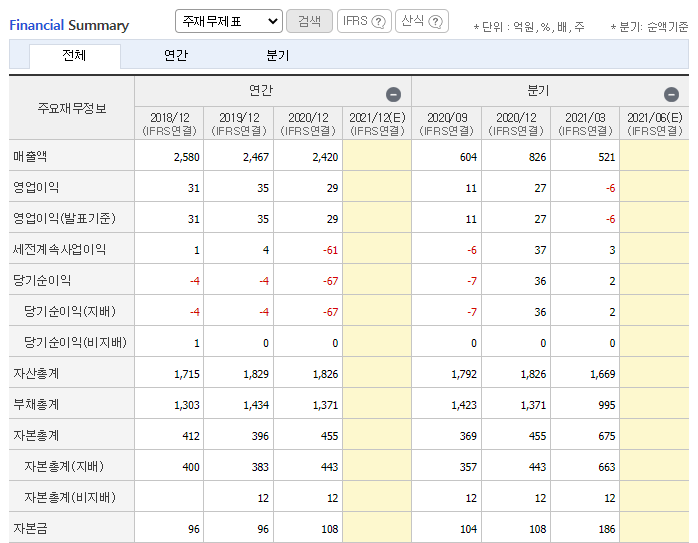The width and height of the screenshot is (698, 543).
Task: Click the 검색 search button
Action: [309, 21]
